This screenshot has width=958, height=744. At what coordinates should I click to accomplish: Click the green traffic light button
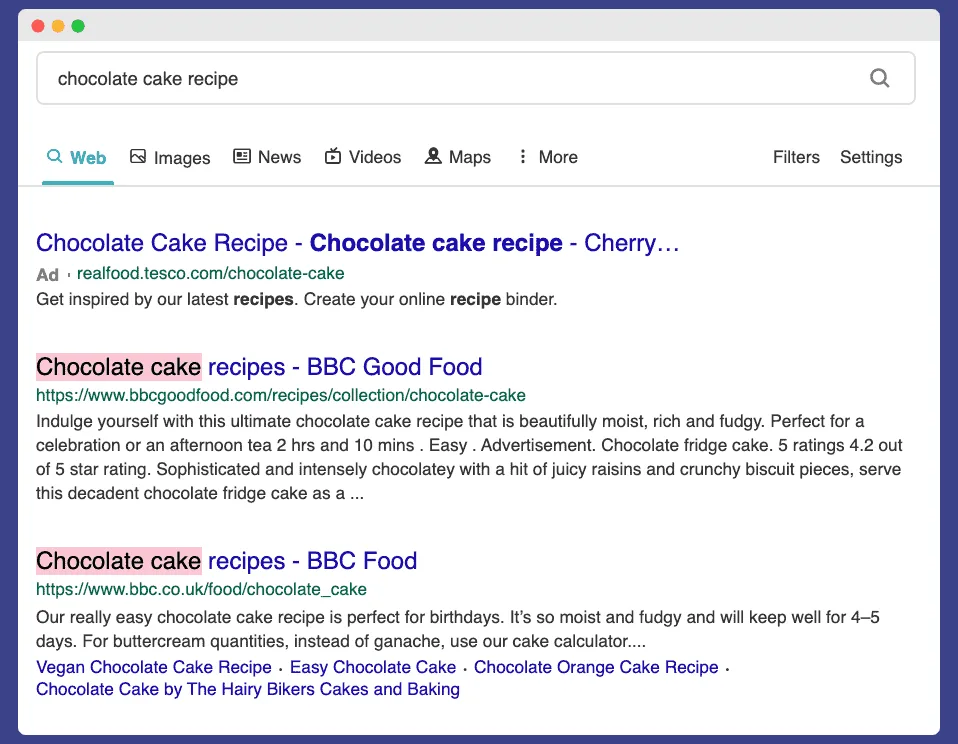[x=80, y=26]
